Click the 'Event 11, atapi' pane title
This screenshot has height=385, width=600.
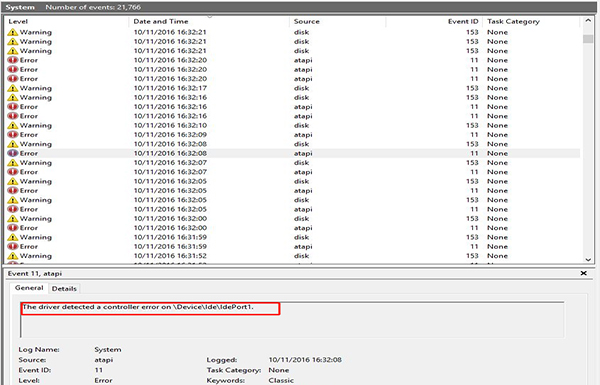(x=35, y=274)
